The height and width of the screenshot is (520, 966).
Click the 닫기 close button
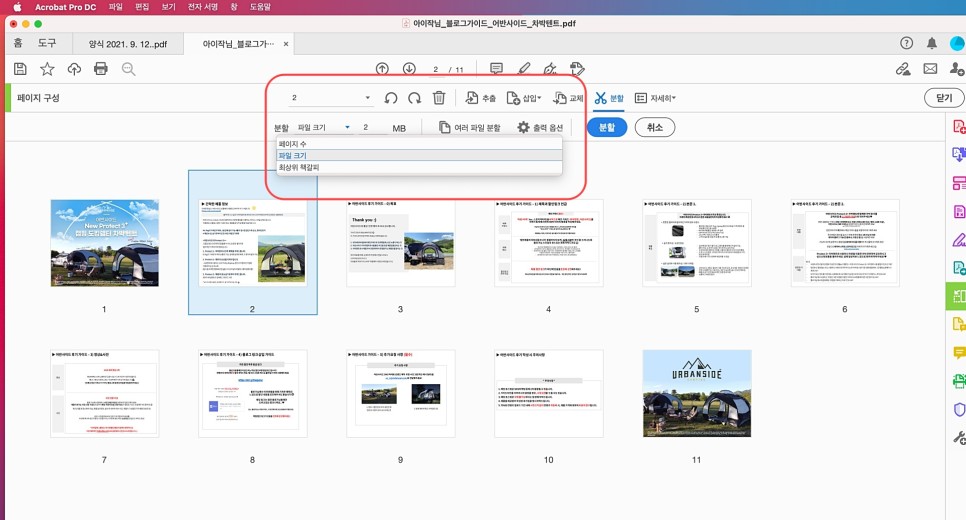tap(944, 98)
